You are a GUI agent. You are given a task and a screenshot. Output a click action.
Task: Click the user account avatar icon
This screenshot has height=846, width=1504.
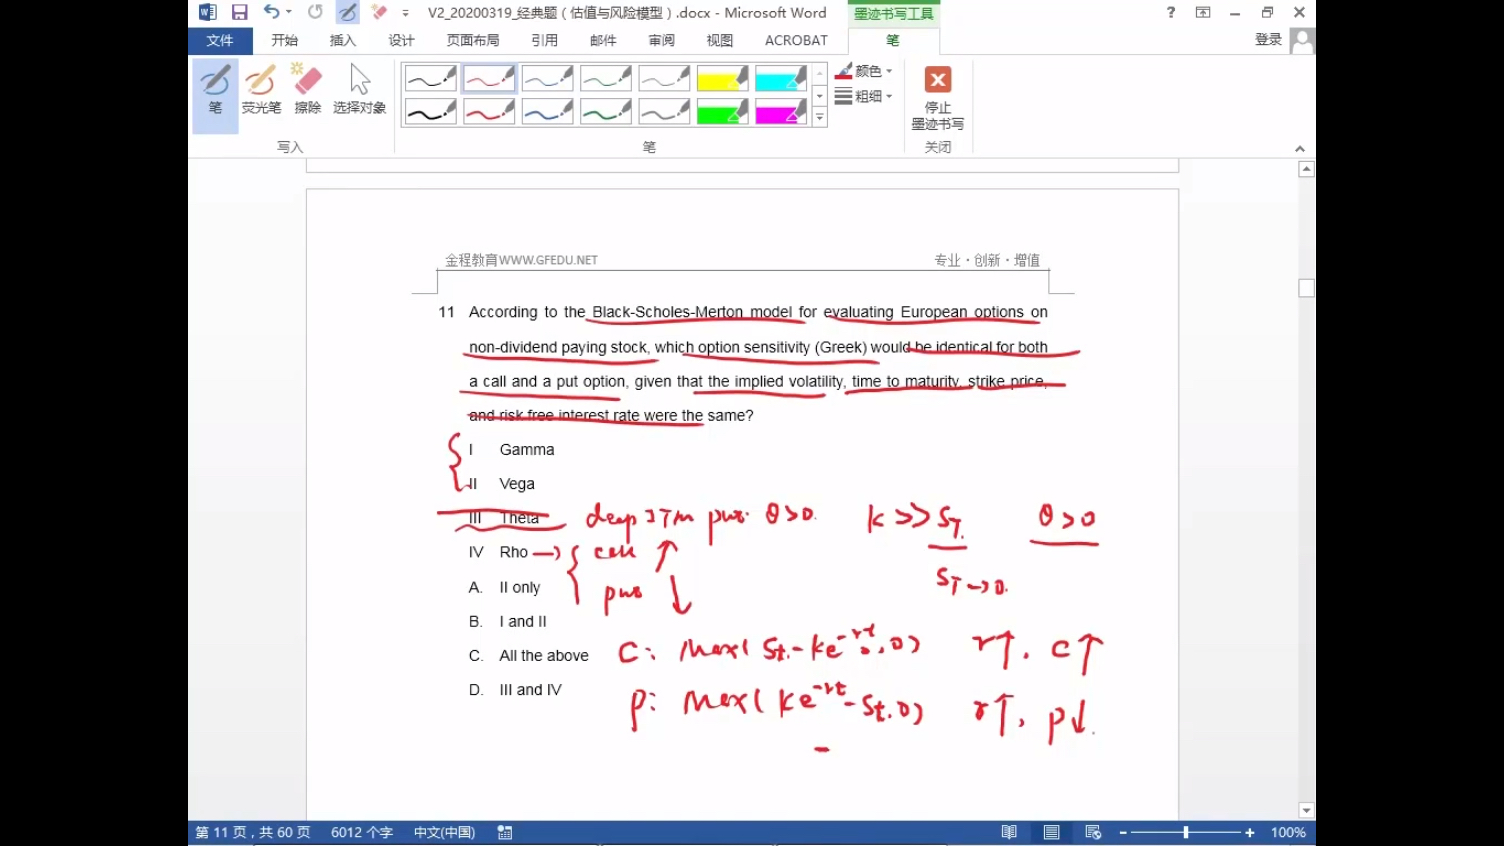tap(1302, 40)
